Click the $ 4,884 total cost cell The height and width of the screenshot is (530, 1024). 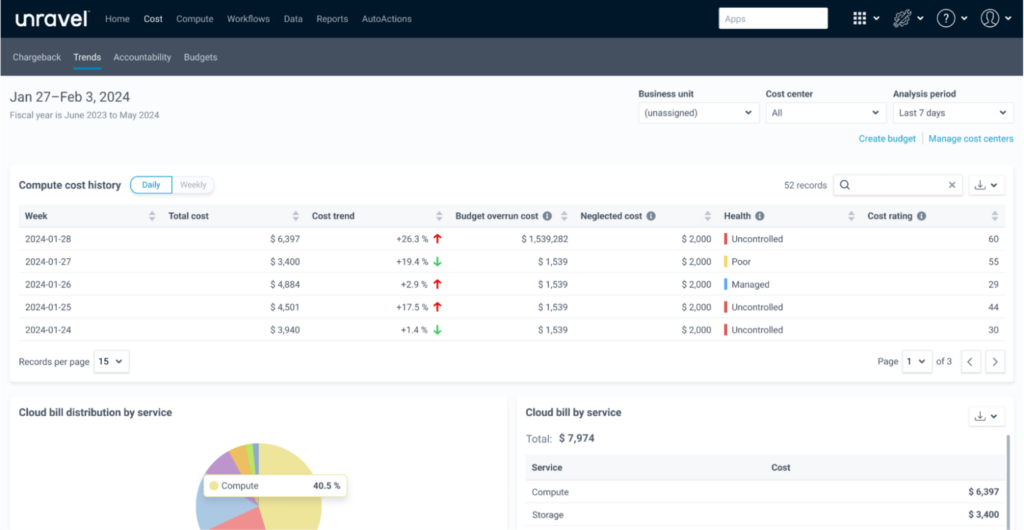285,285
